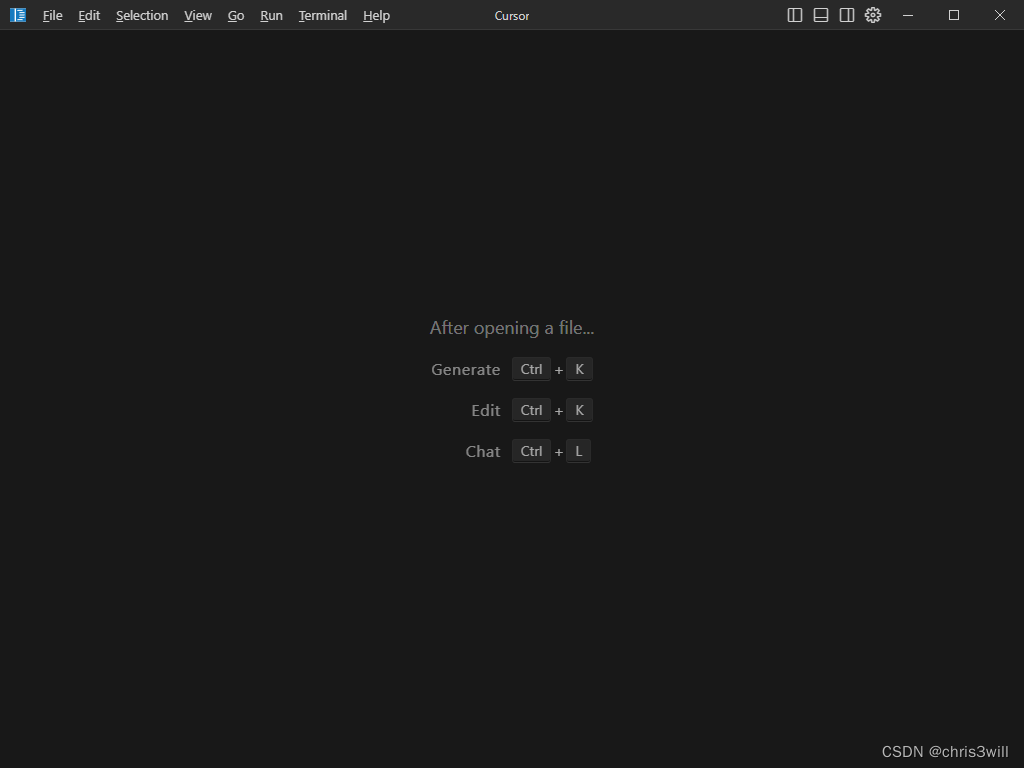Open the Go menu
The width and height of the screenshot is (1024, 768).
coord(236,15)
